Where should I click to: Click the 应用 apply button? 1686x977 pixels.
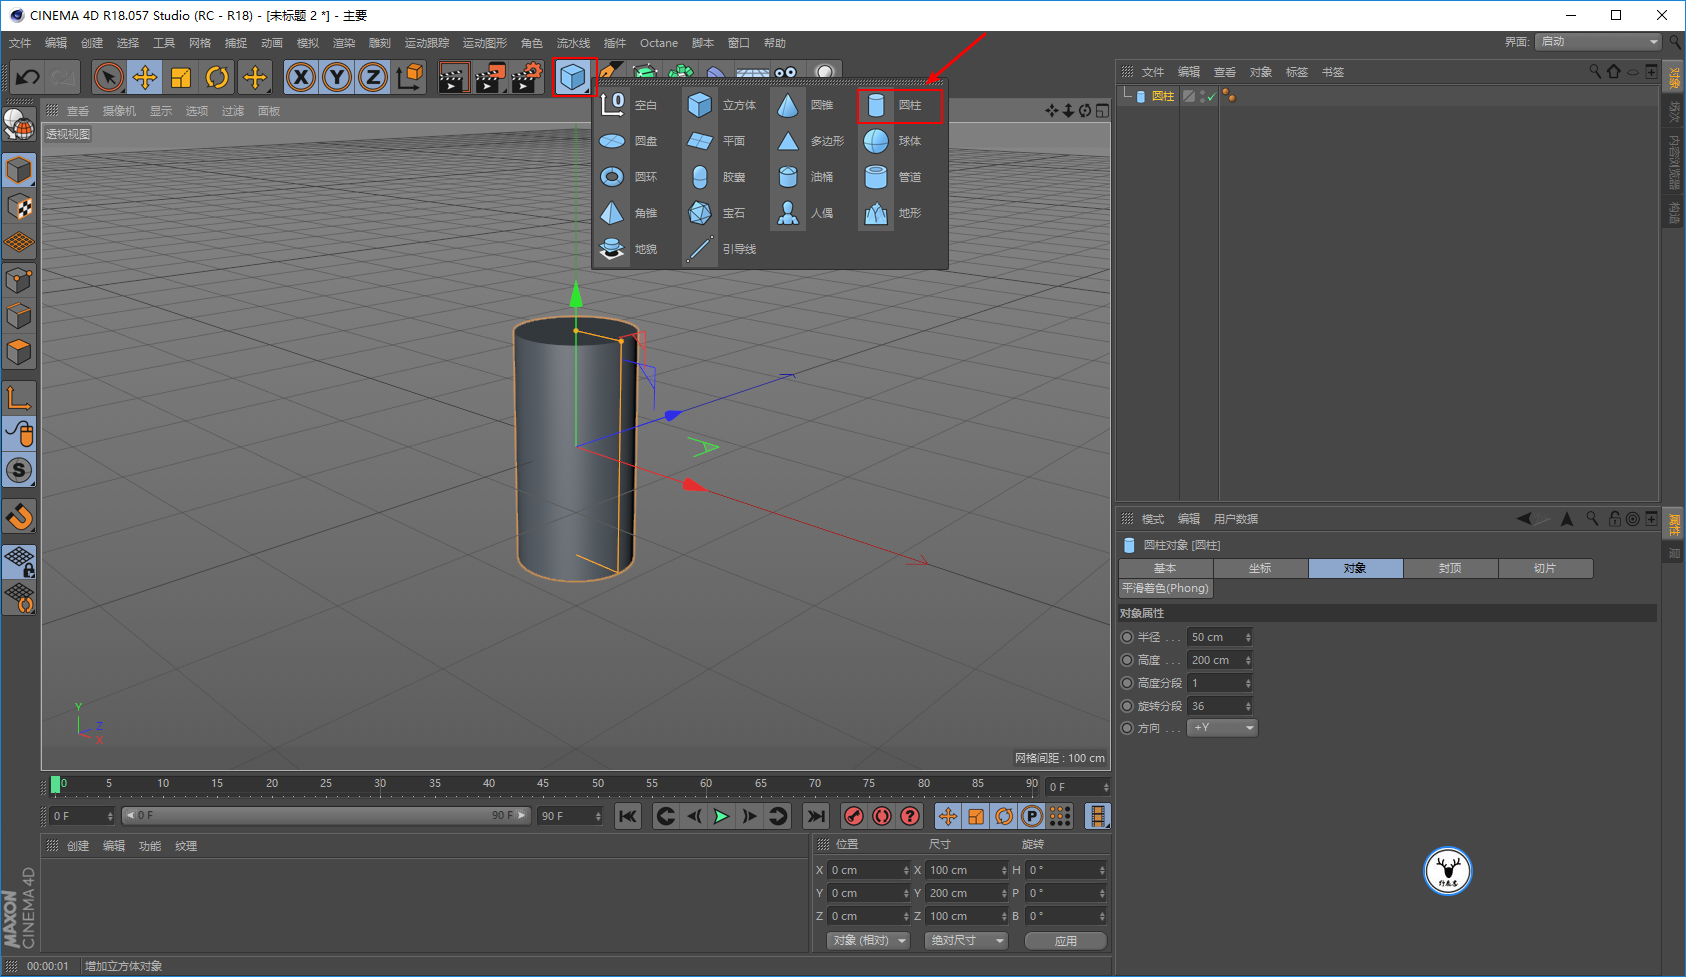[1066, 940]
